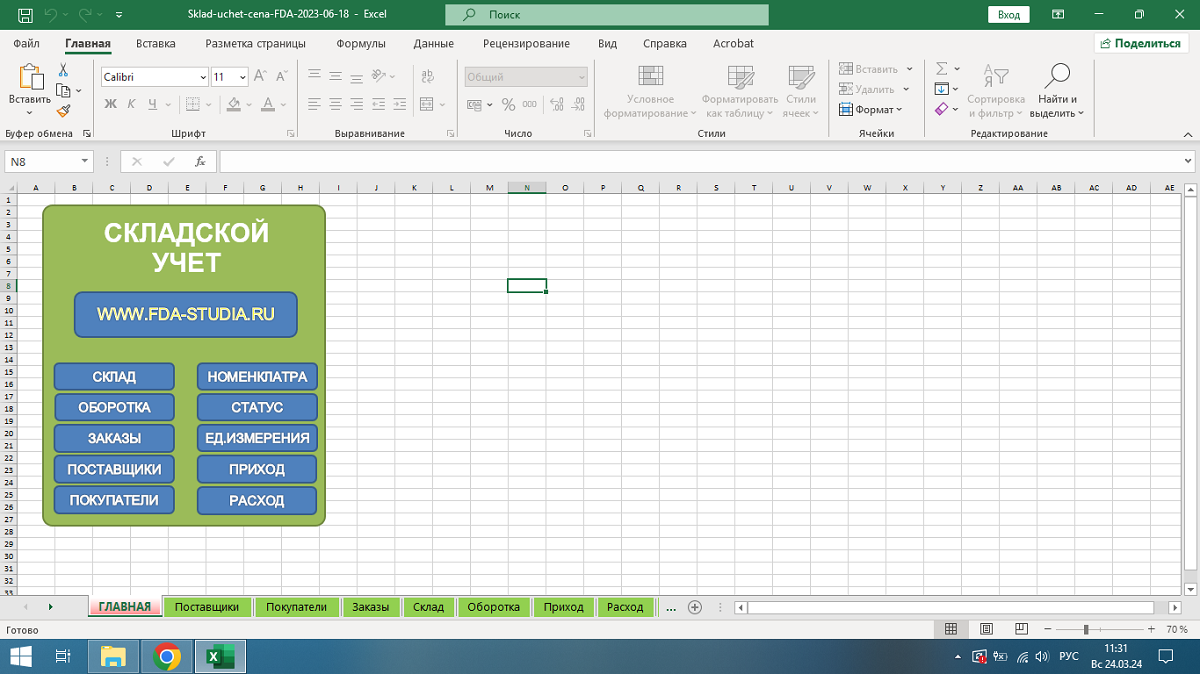Open the Оборотка sheet tab
1200x674 pixels.
point(494,607)
